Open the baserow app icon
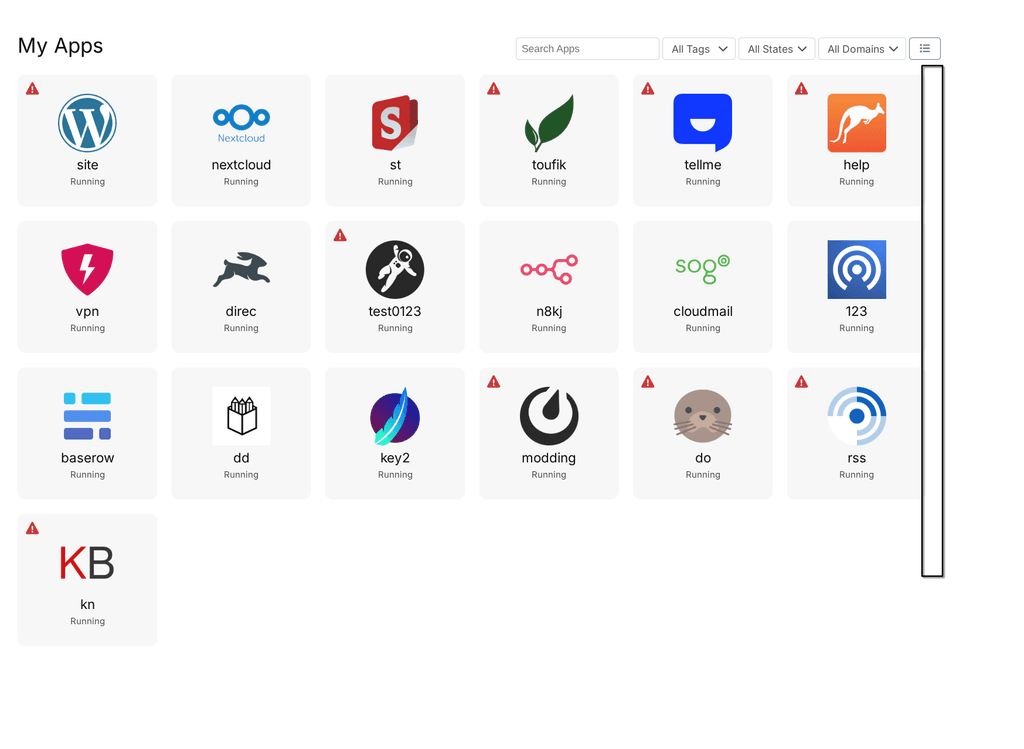 click(x=87, y=416)
